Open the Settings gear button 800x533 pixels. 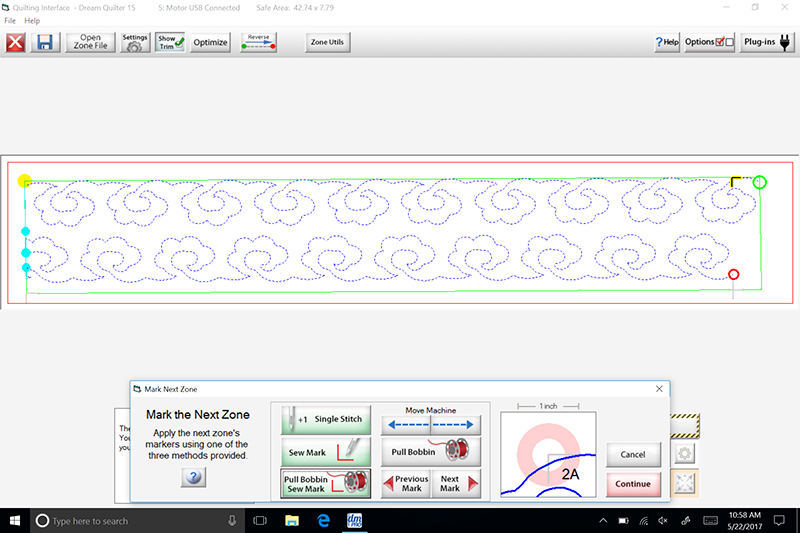[x=135, y=43]
